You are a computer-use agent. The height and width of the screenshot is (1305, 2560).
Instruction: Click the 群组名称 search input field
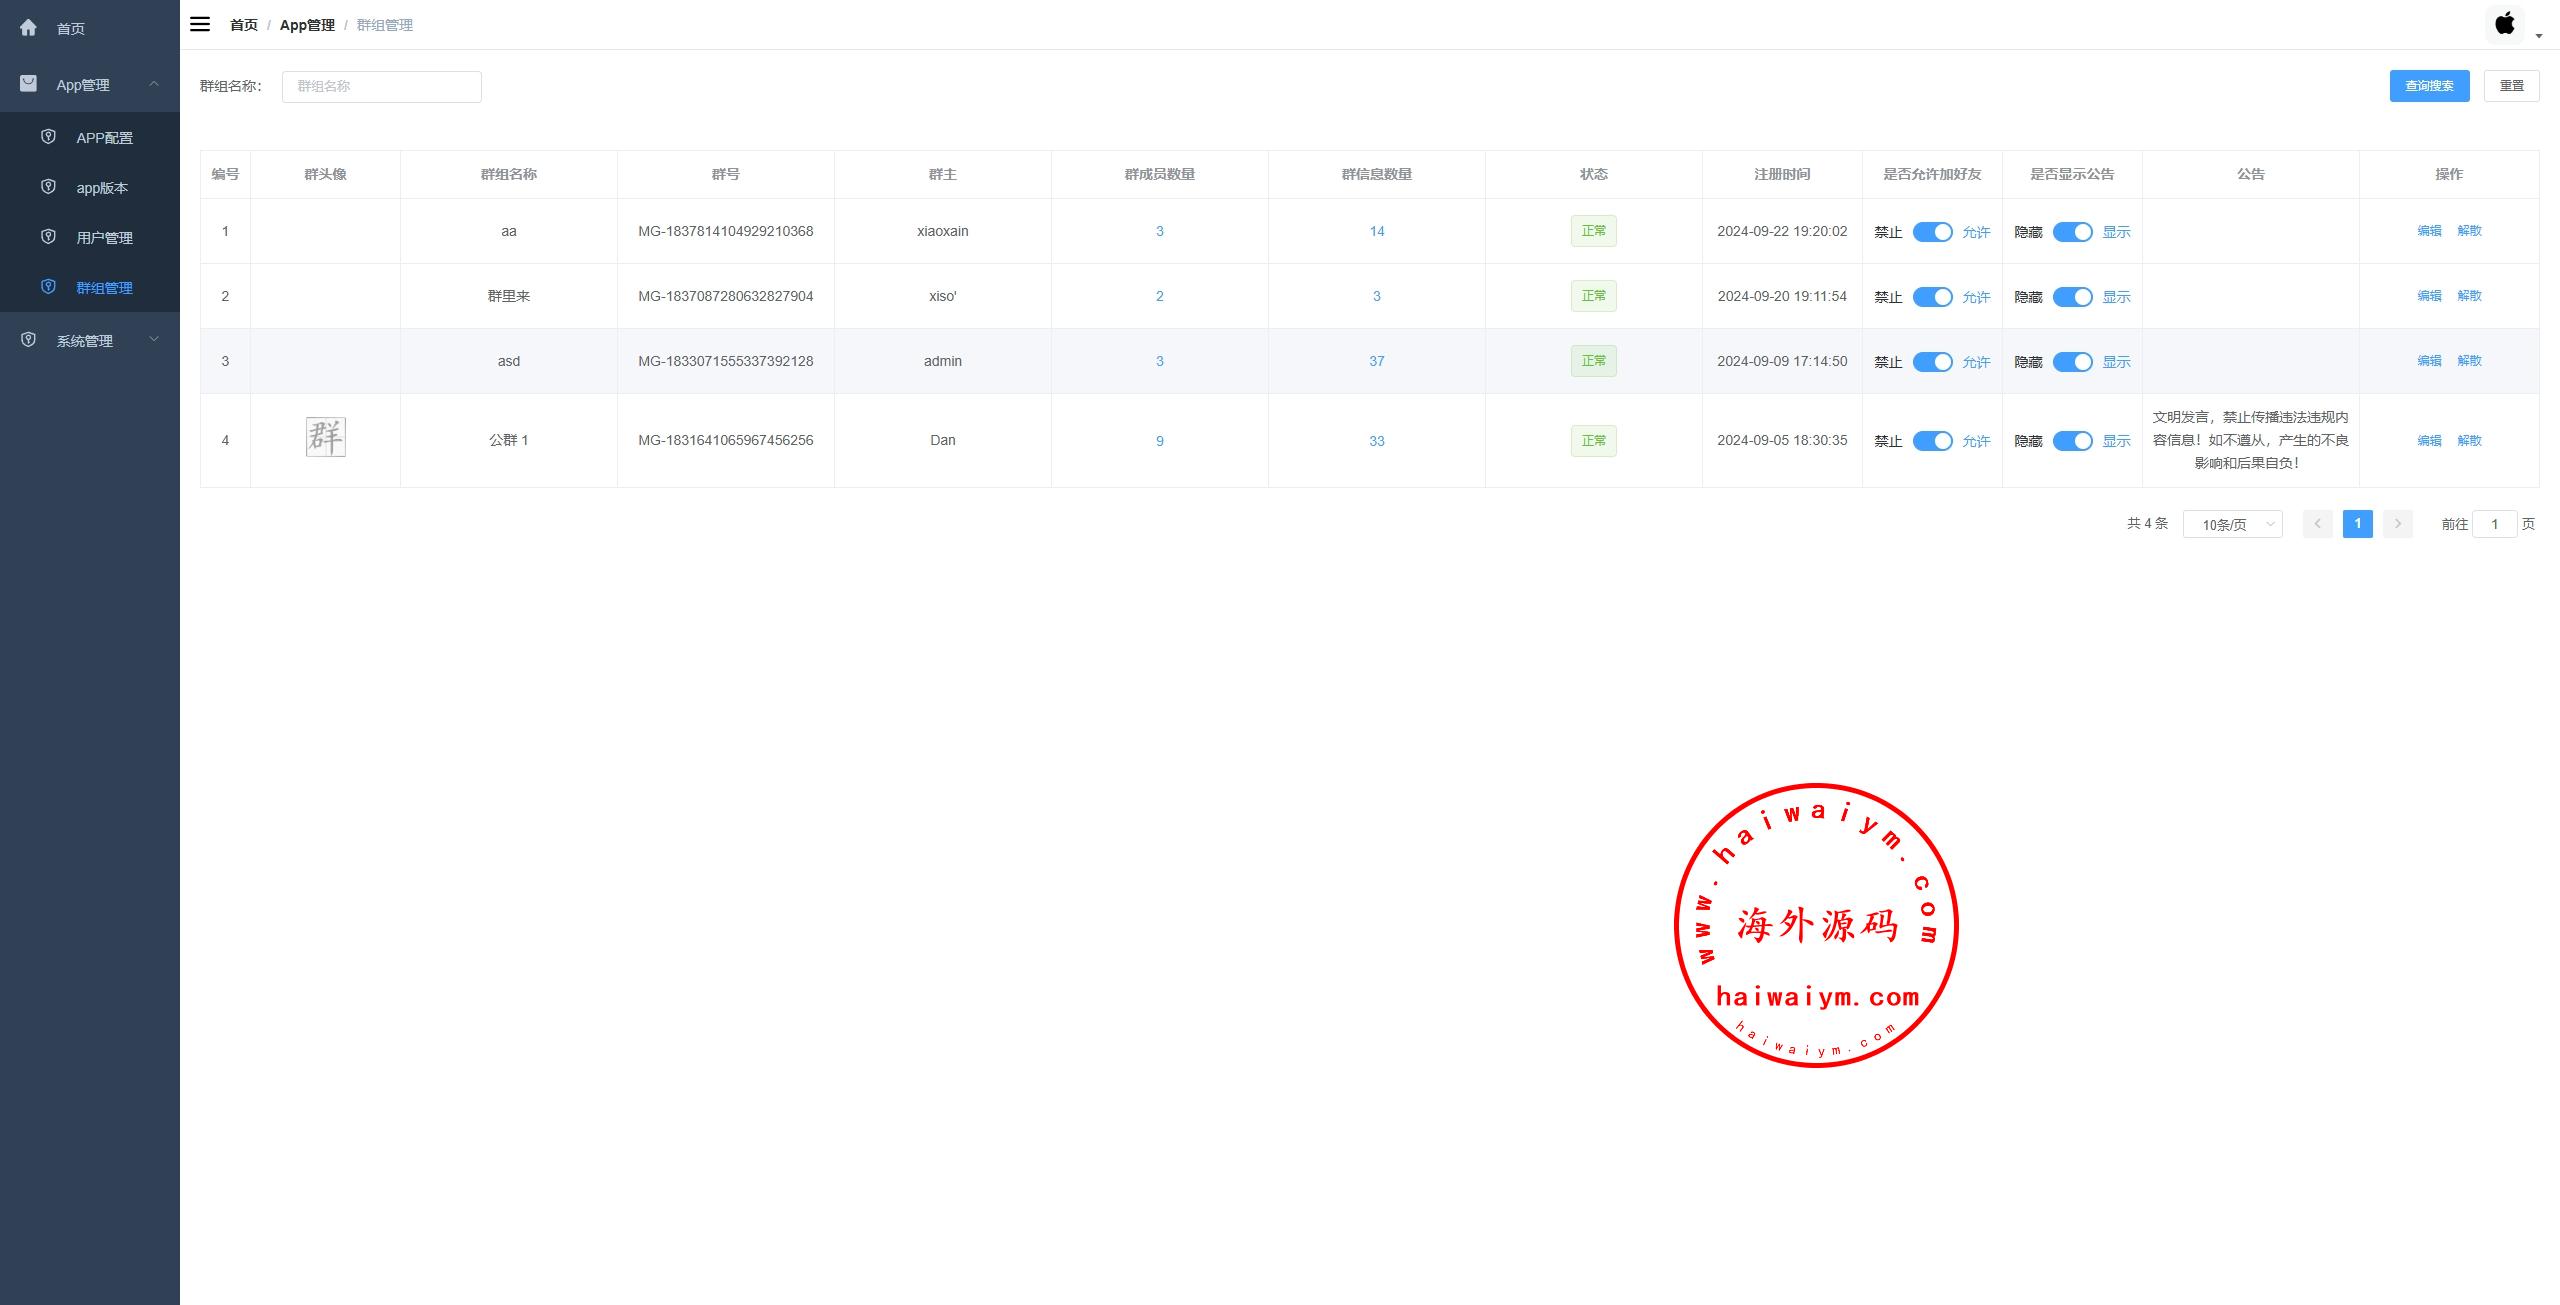coord(381,86)
